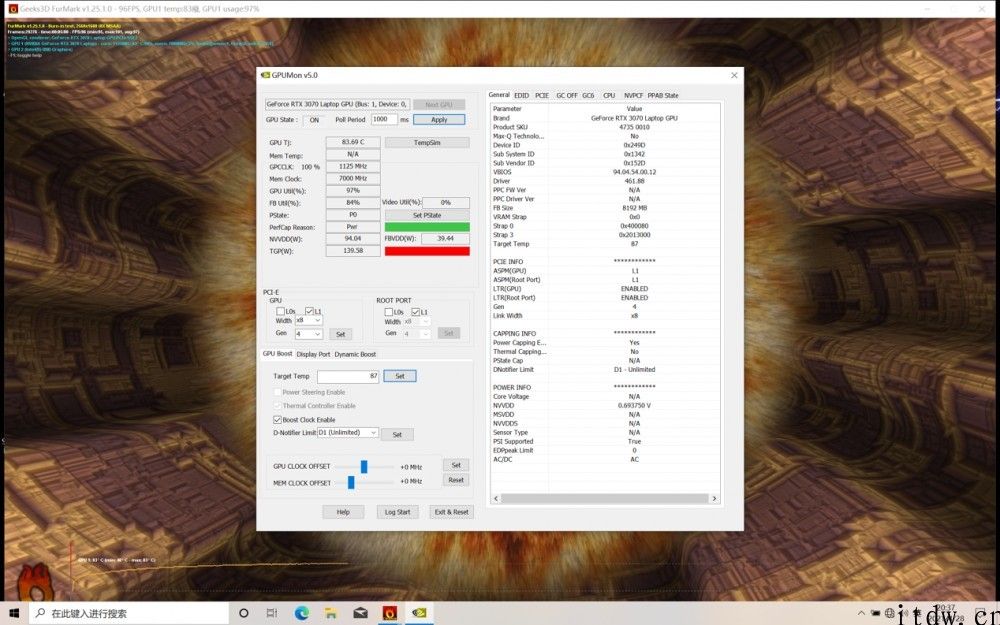
Task: Switch to the Display Port tab
Action: (x=313, y=354)
